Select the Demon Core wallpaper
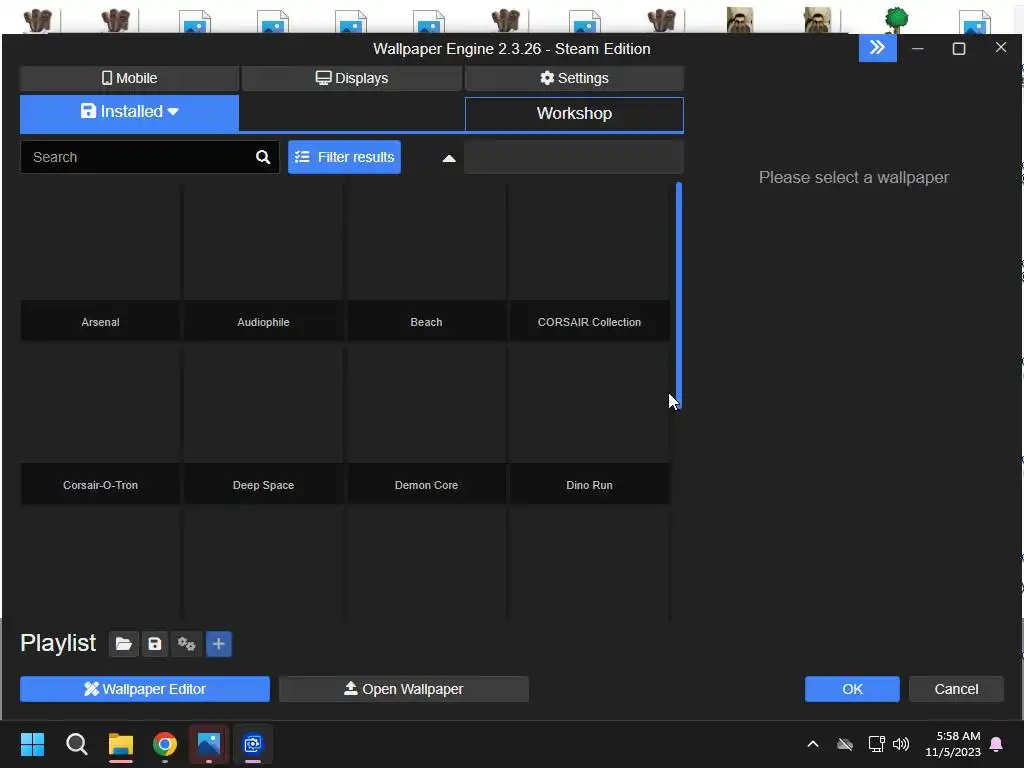Screen dimensions: 1024x768 [x=426, y=426]
